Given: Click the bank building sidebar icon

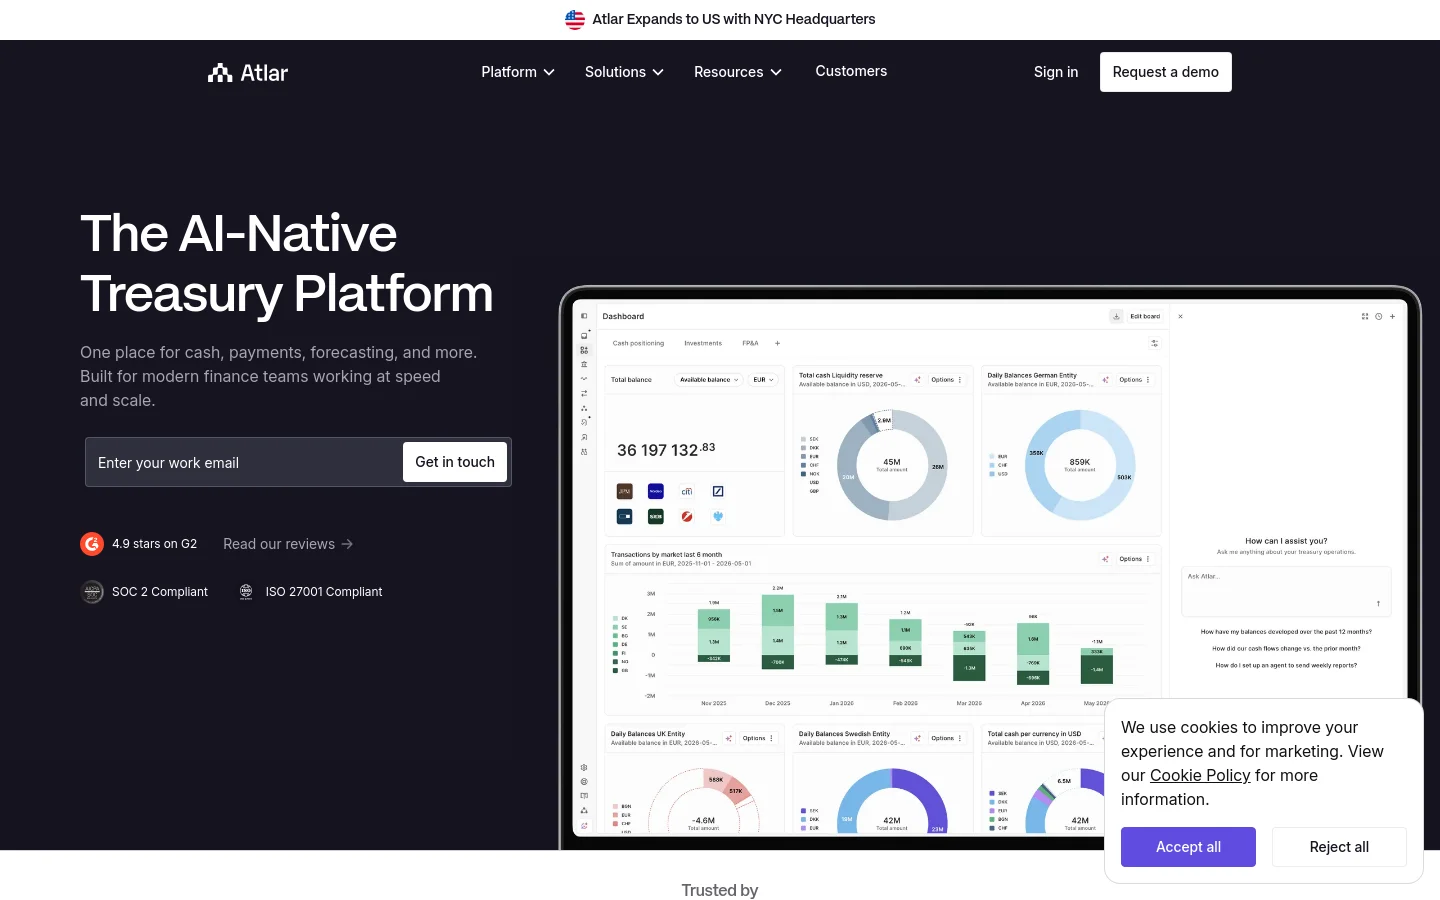Looking at the screenshot, I should (584, 364).
